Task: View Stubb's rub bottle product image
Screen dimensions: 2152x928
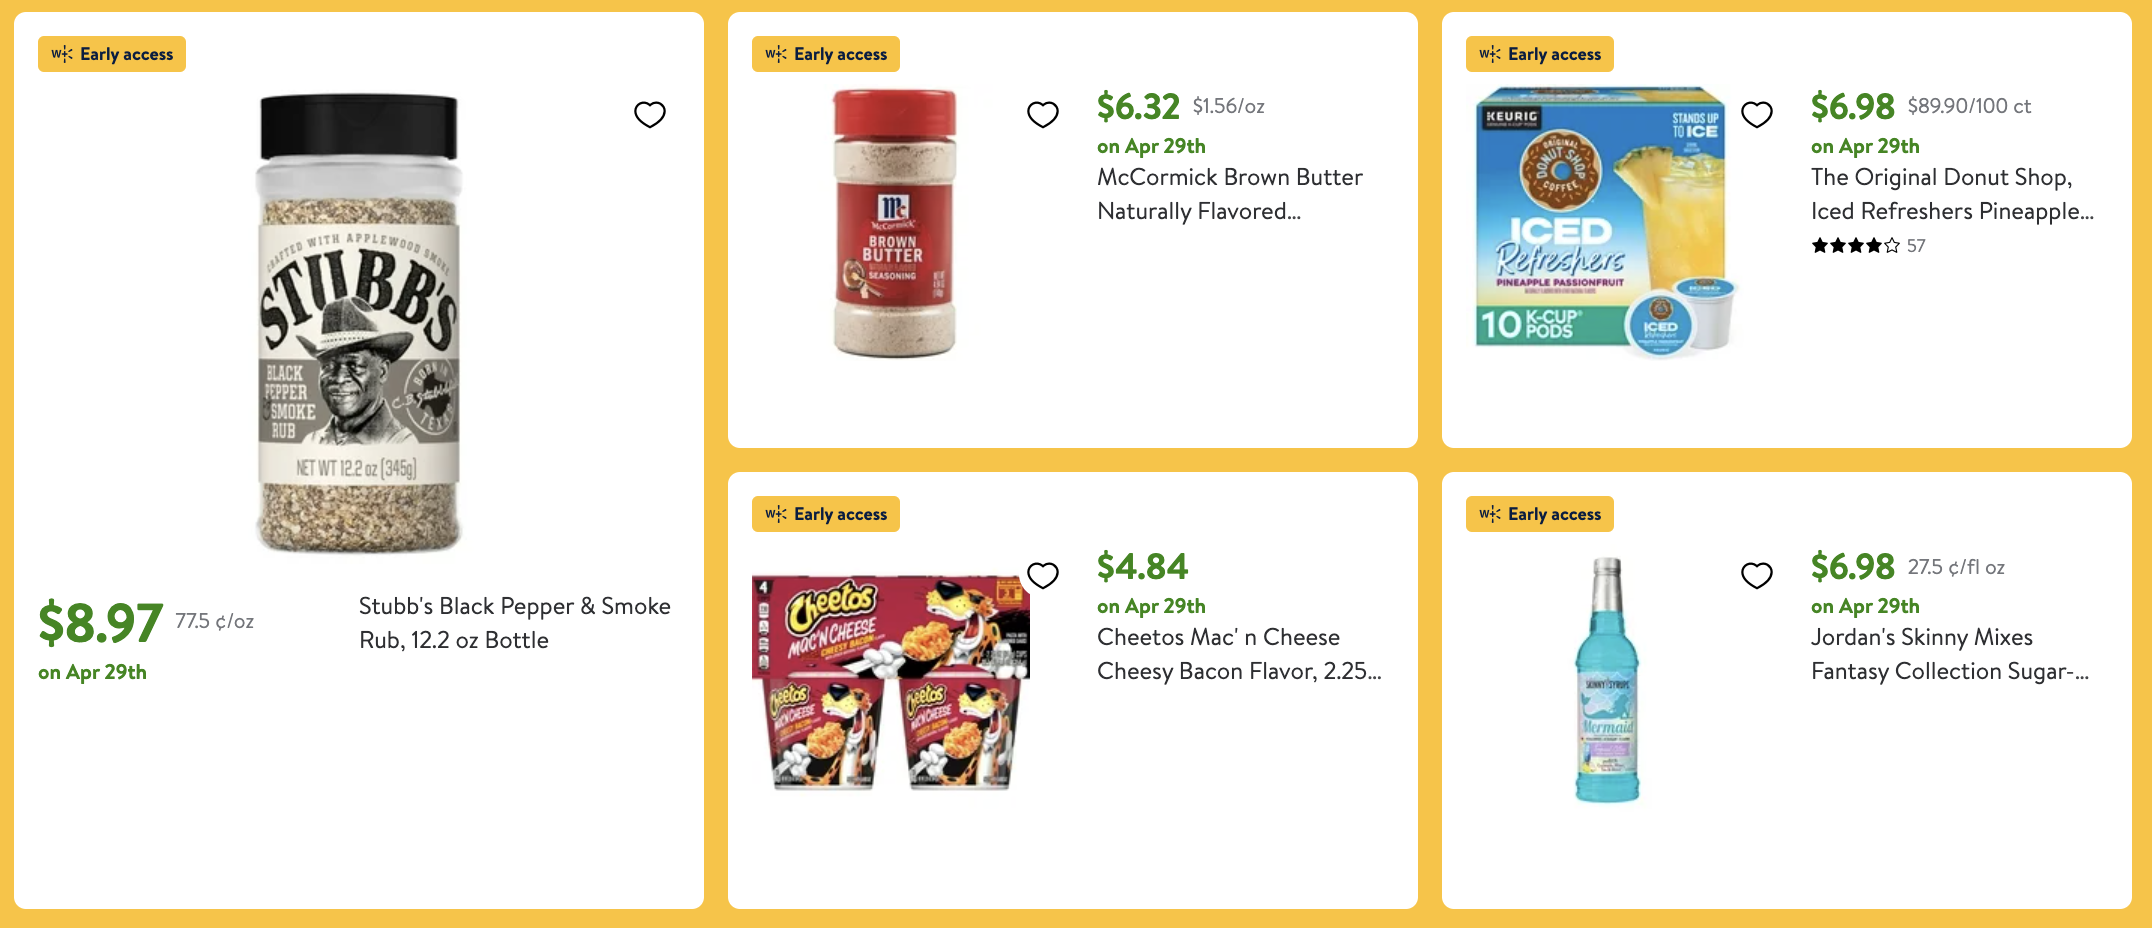Action: (x=359, y=323)
